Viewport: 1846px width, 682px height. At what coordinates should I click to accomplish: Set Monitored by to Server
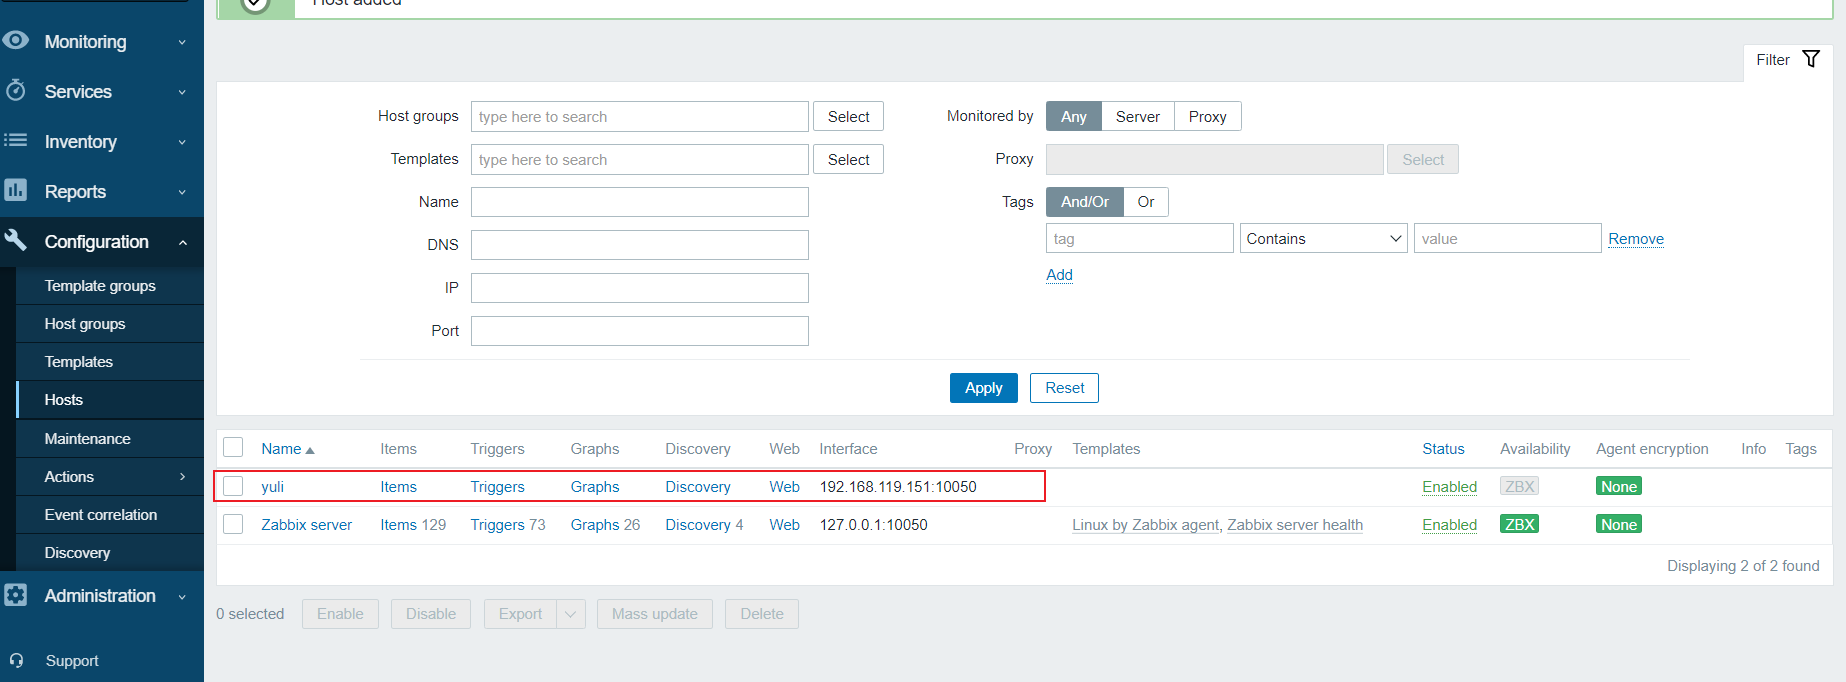tap(1138, 116)
